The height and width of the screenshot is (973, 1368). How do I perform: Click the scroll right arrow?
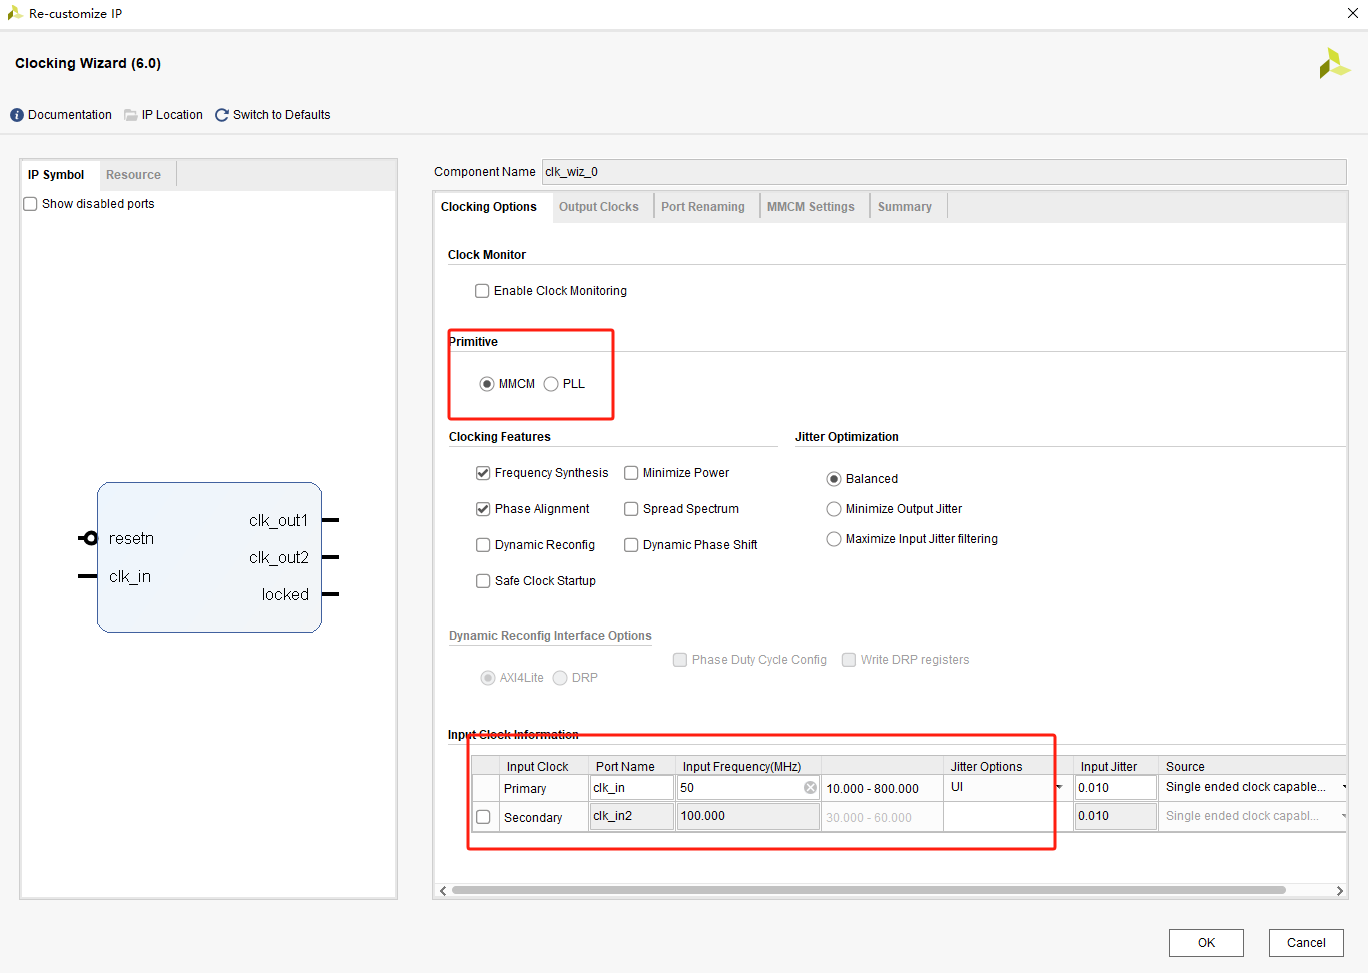[1339, 890]
